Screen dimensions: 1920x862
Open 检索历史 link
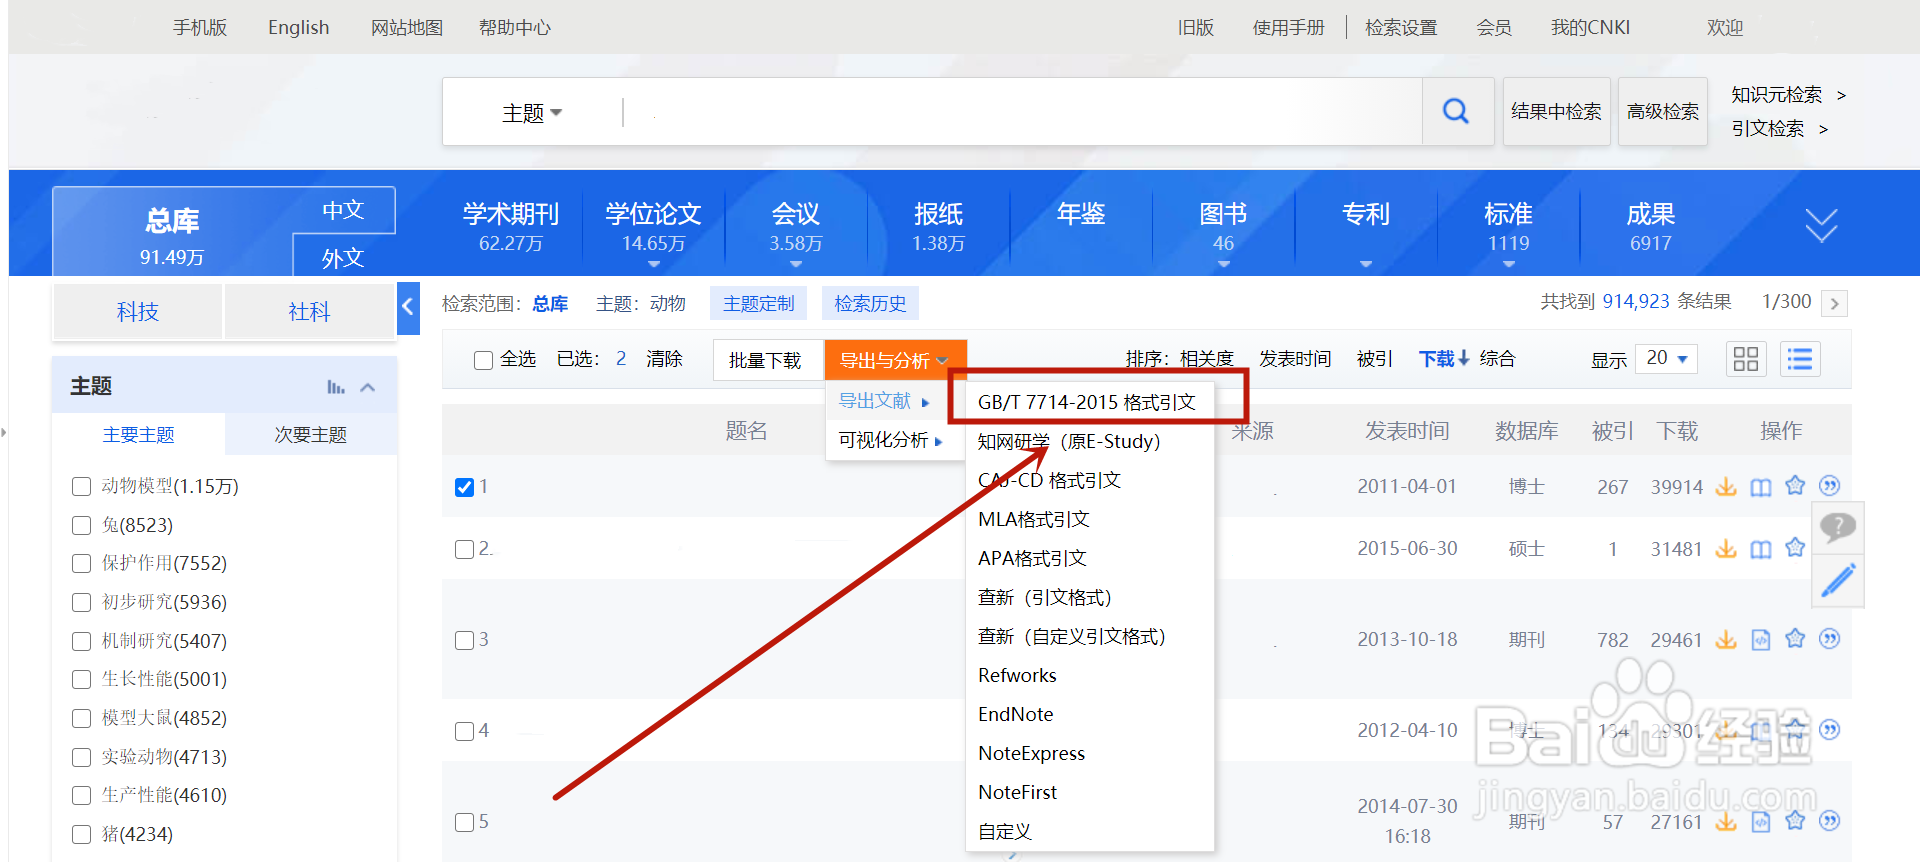(x=870, y=303)
